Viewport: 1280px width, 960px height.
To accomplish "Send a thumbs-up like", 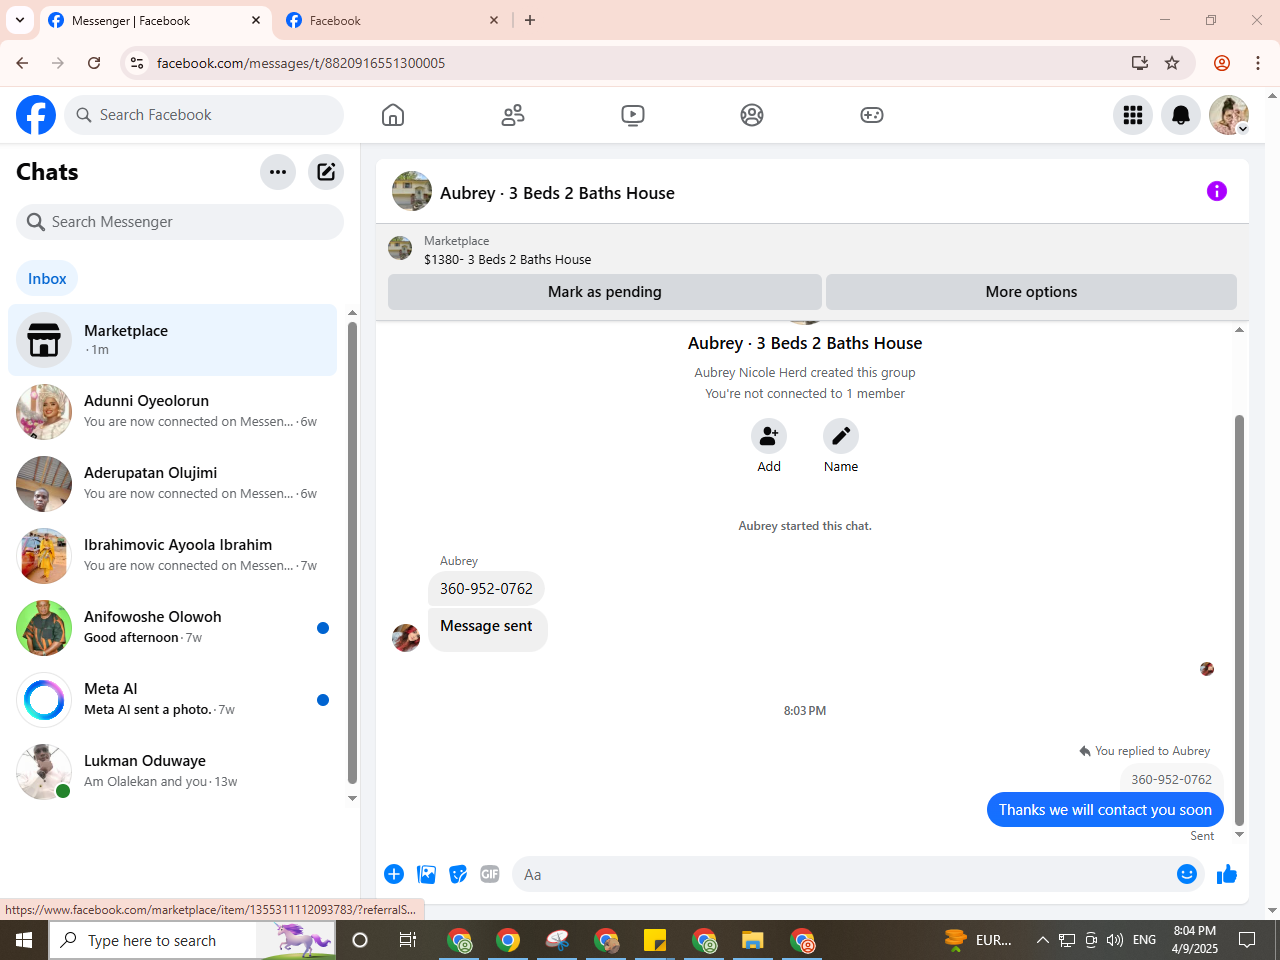I will coord(1227,875).
